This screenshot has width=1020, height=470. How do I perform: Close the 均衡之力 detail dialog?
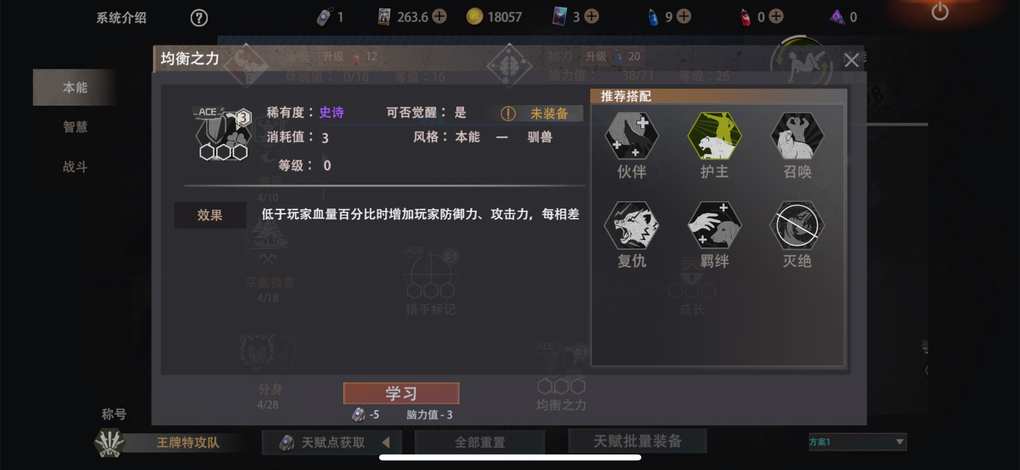click(x=852, y=60)
